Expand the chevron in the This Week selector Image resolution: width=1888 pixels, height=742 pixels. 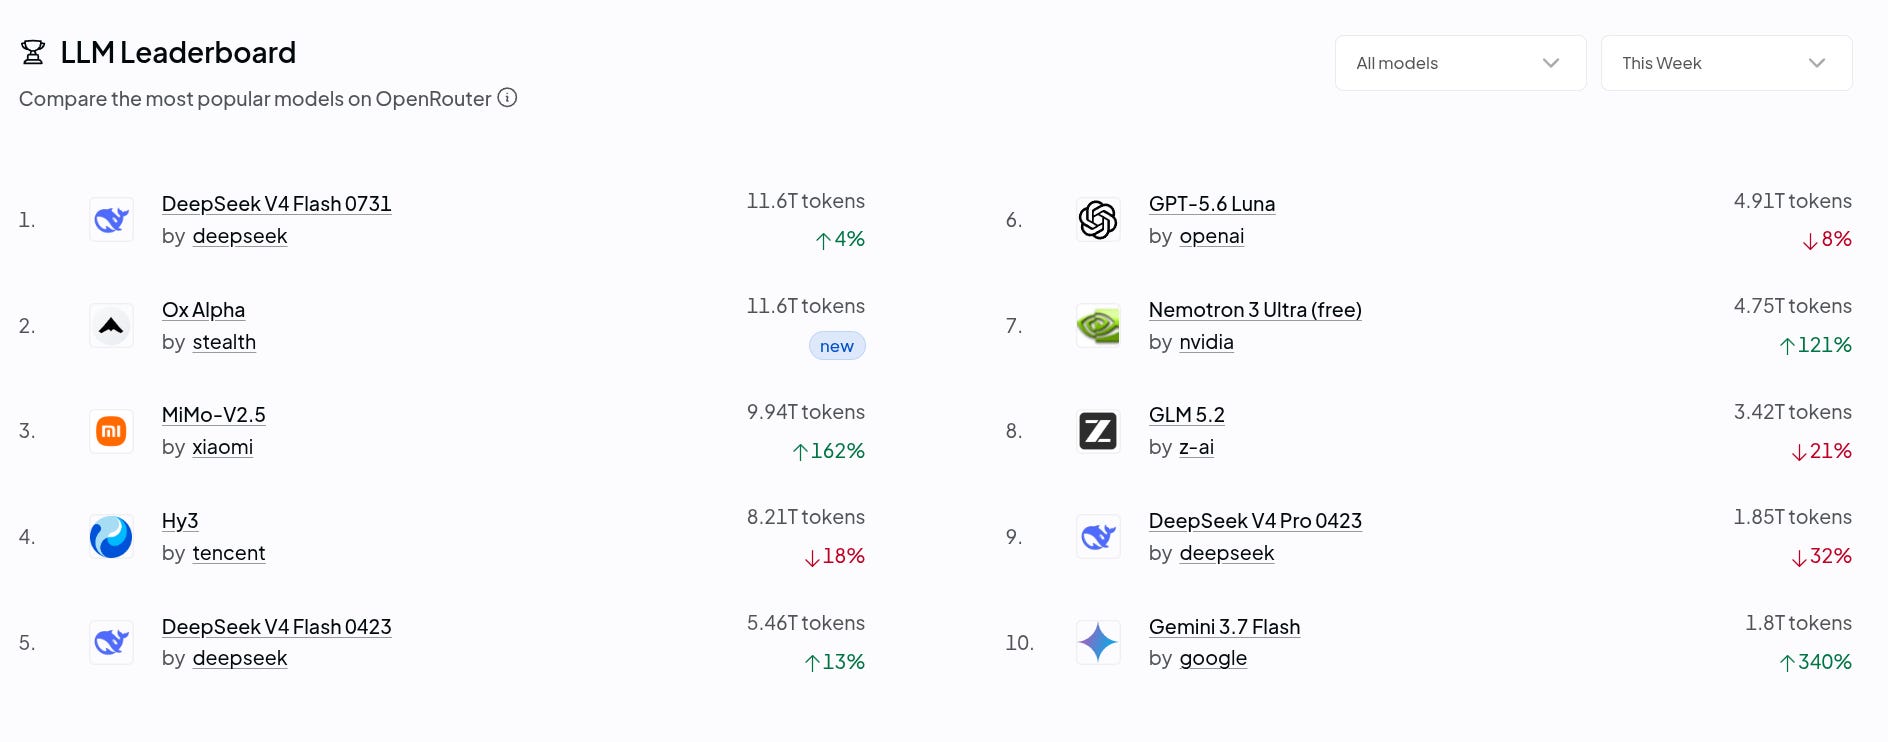click(x=1817, y=63)
